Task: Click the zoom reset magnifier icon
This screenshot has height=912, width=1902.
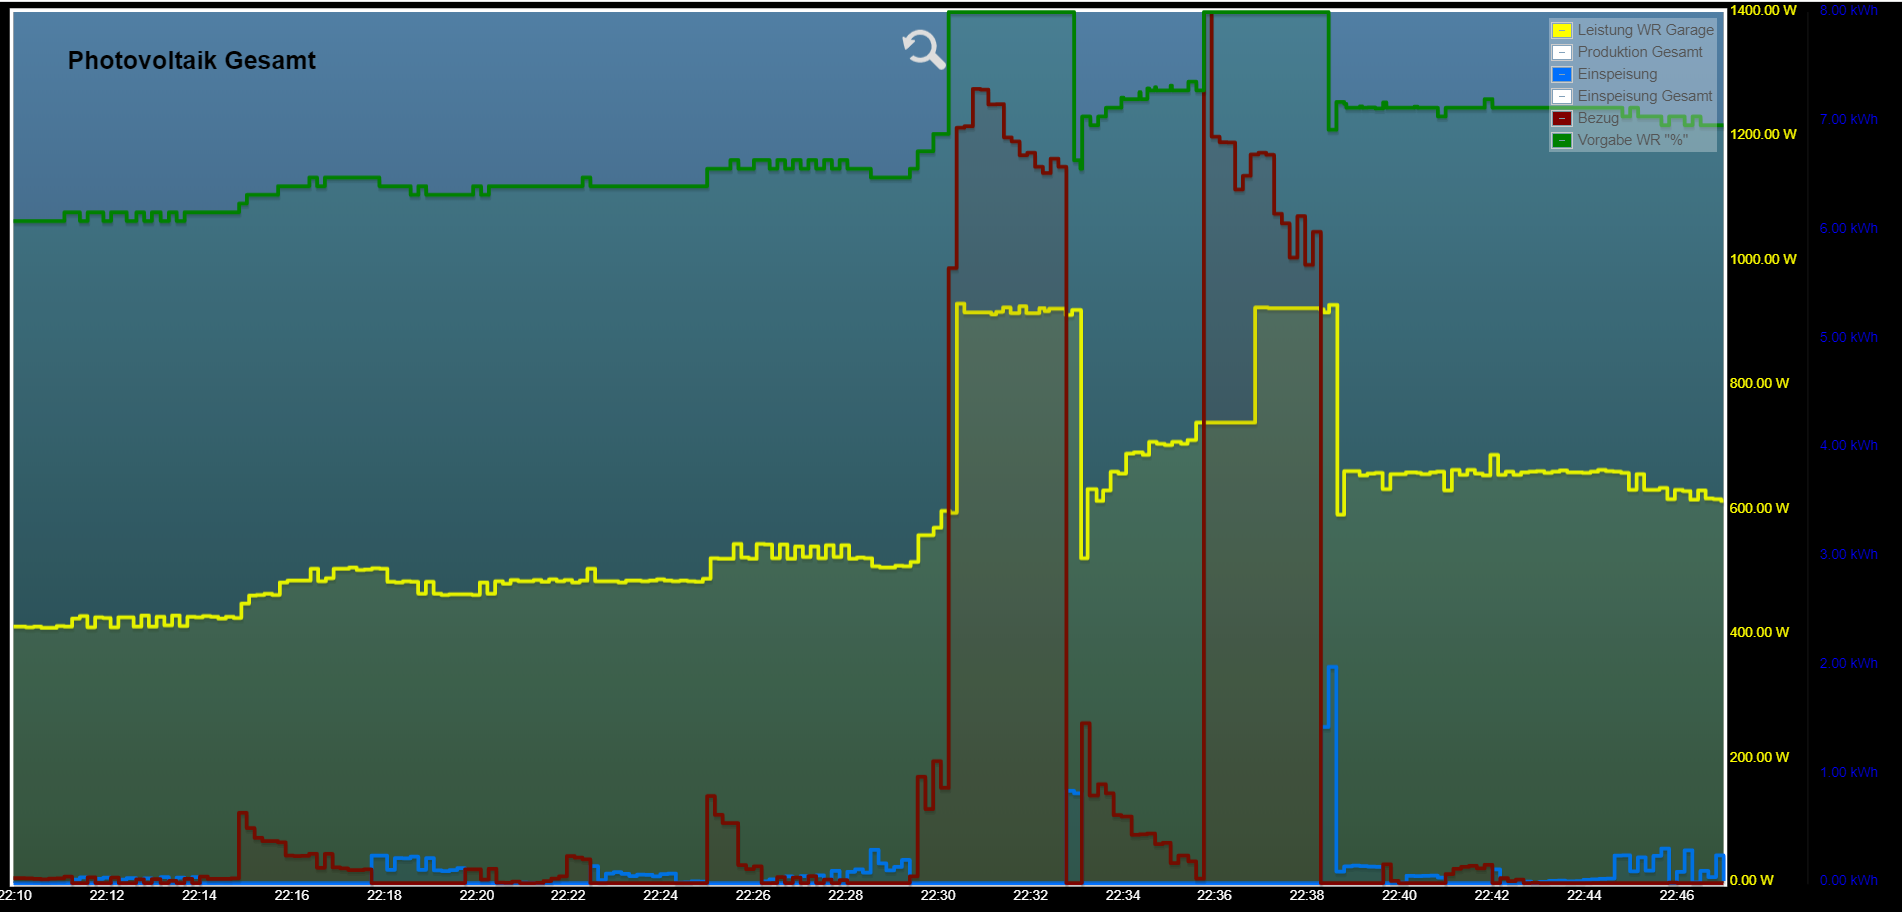Action: [923, 49]
